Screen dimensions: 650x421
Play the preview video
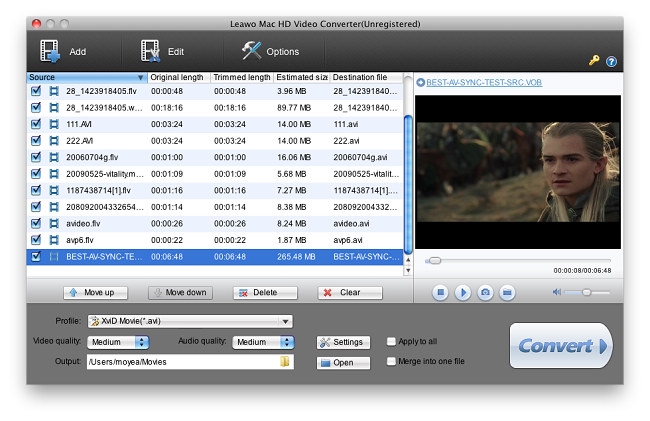click(463, 293)
